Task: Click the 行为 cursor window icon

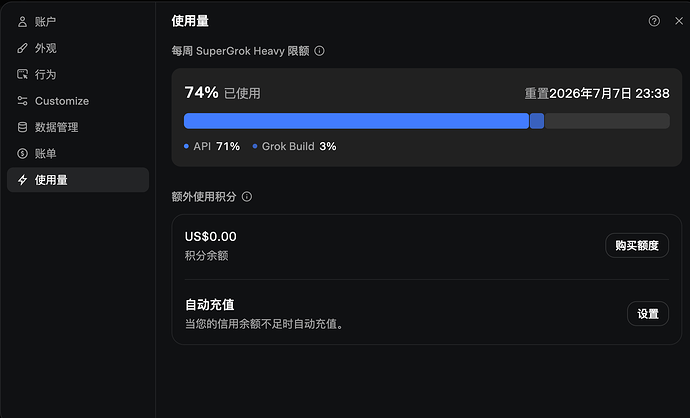Action: point(22,74)
